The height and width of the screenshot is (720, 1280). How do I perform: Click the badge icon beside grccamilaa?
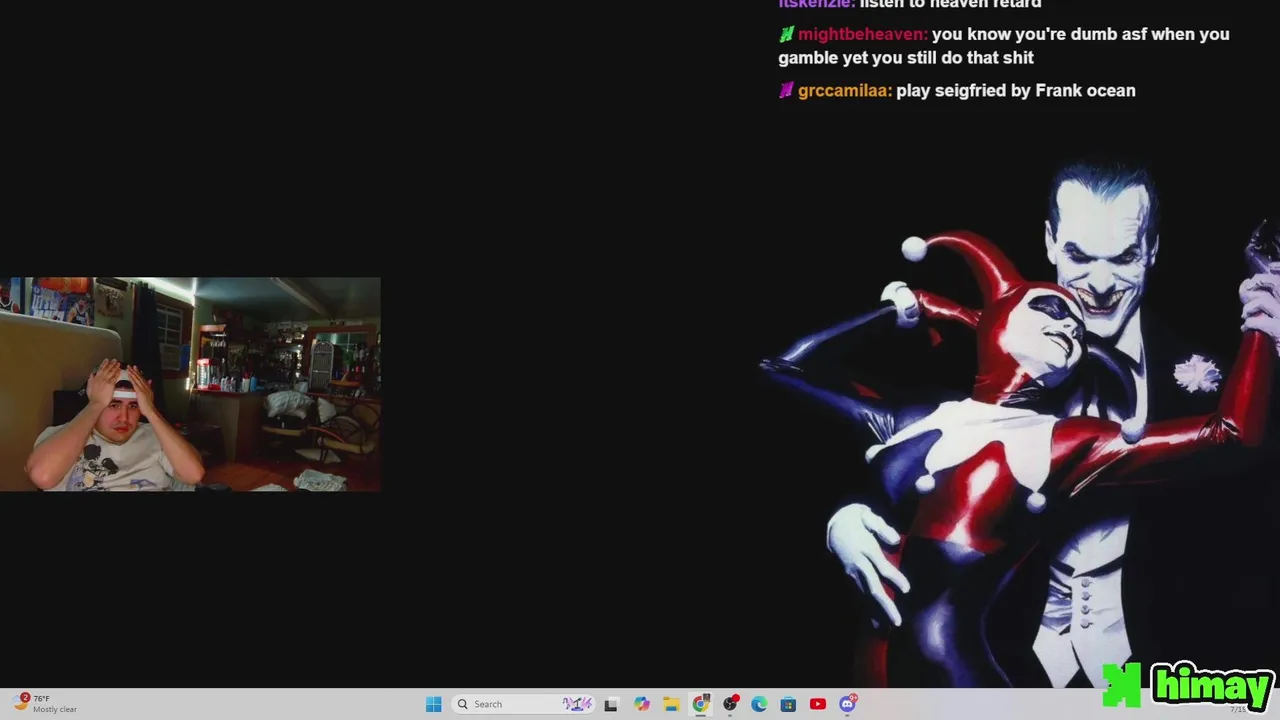(x=786, y=91)
